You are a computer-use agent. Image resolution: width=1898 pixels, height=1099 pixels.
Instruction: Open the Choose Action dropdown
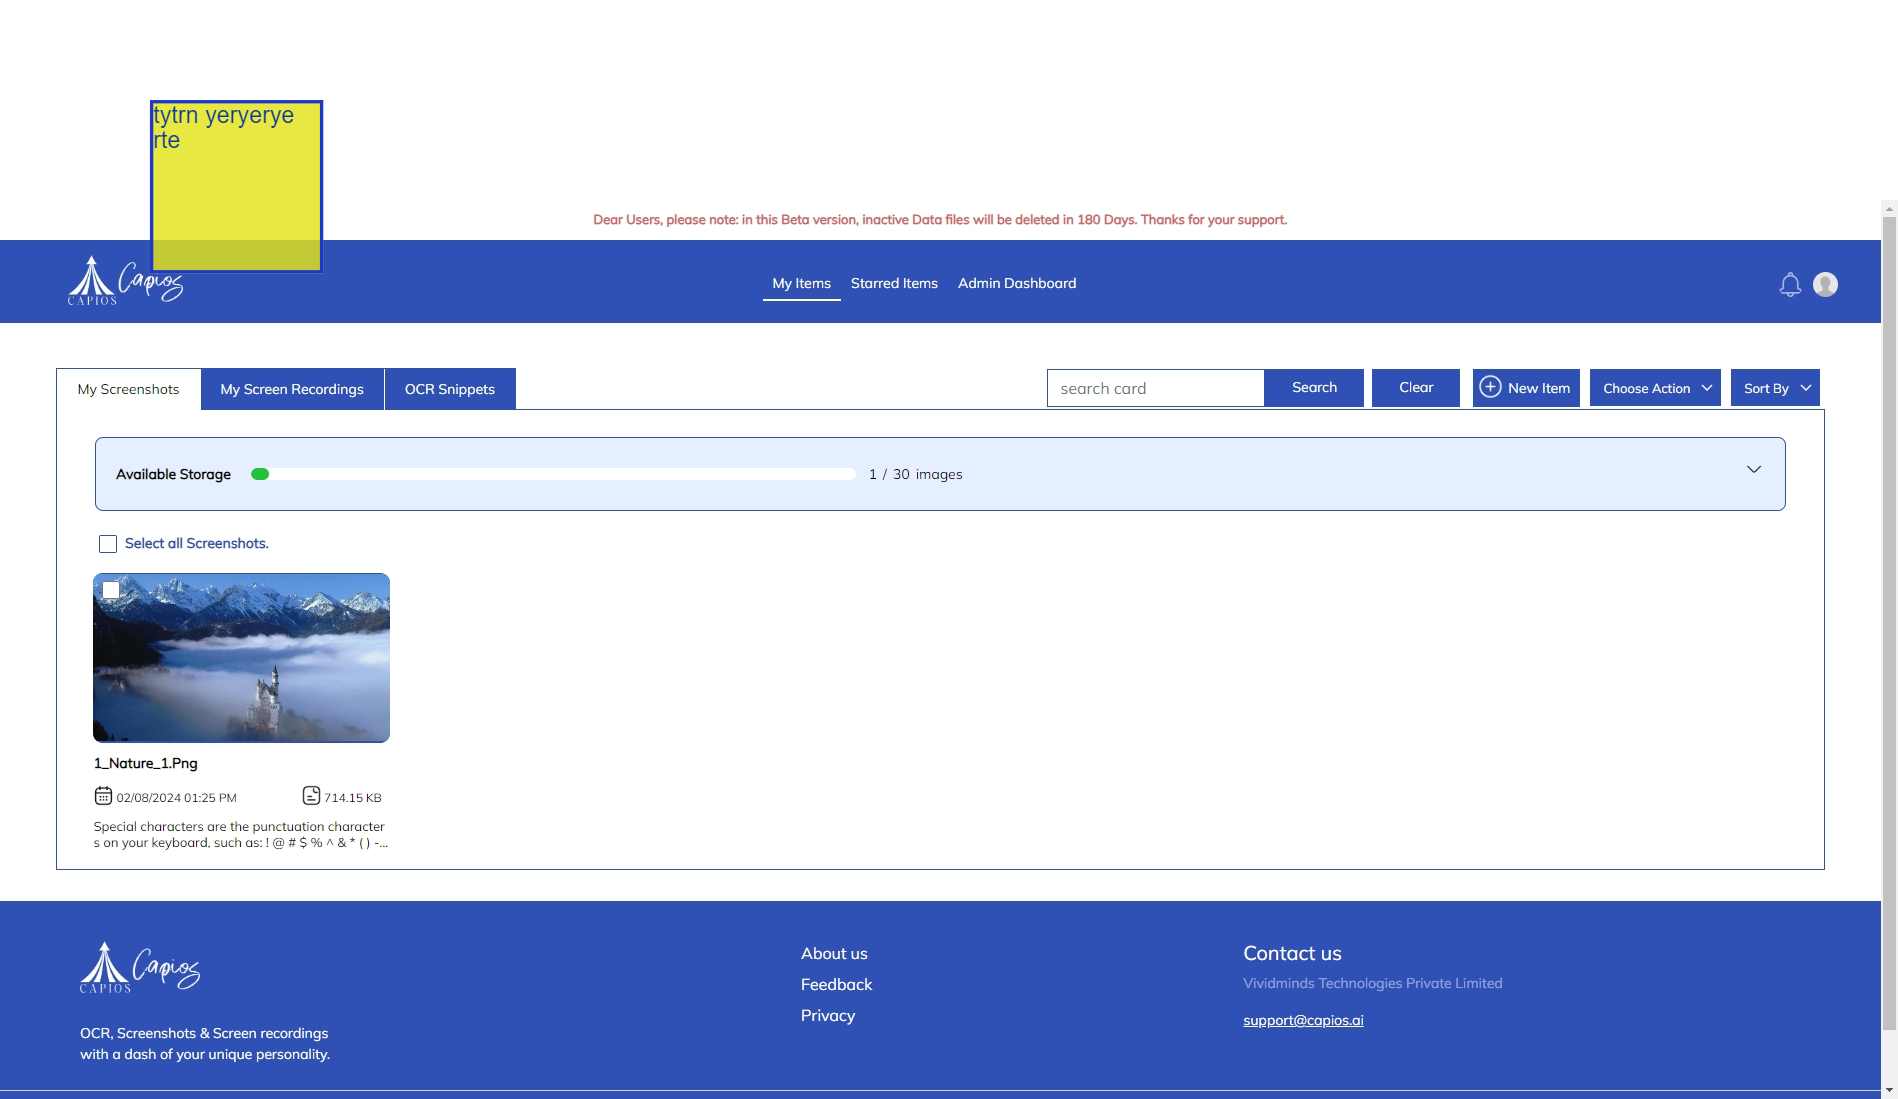(1655, 388)
